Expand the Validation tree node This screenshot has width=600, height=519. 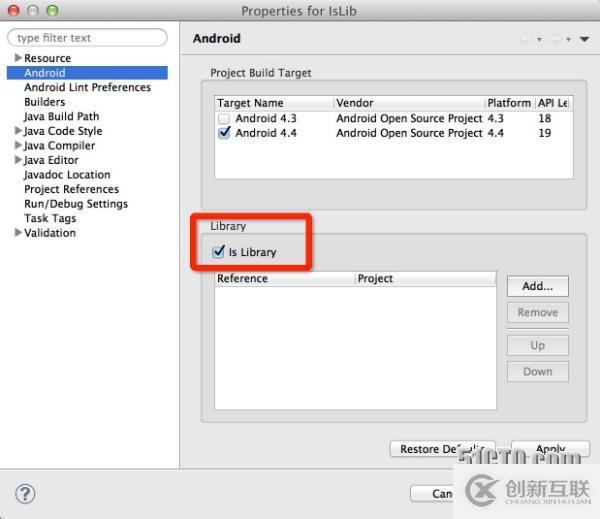(x=18, y=233)
